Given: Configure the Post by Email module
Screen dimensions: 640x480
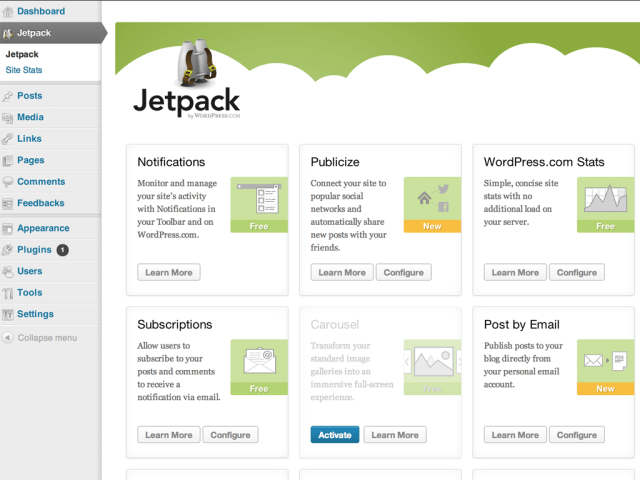Looking at the screenshot, I should pyautogui.click(x=577, y=435).
